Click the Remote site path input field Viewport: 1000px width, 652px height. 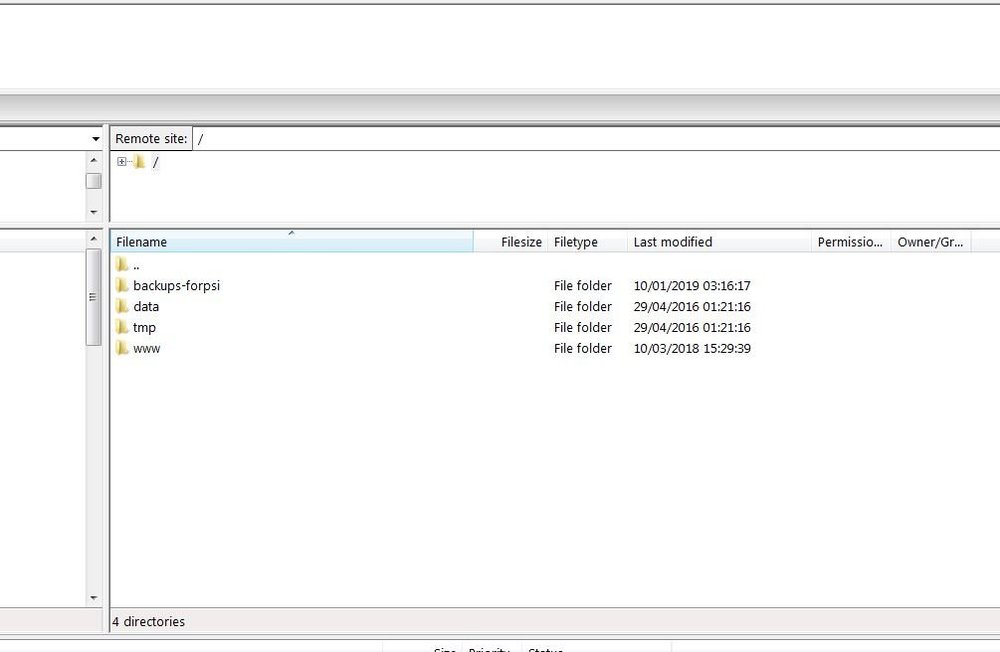[596, 138]
